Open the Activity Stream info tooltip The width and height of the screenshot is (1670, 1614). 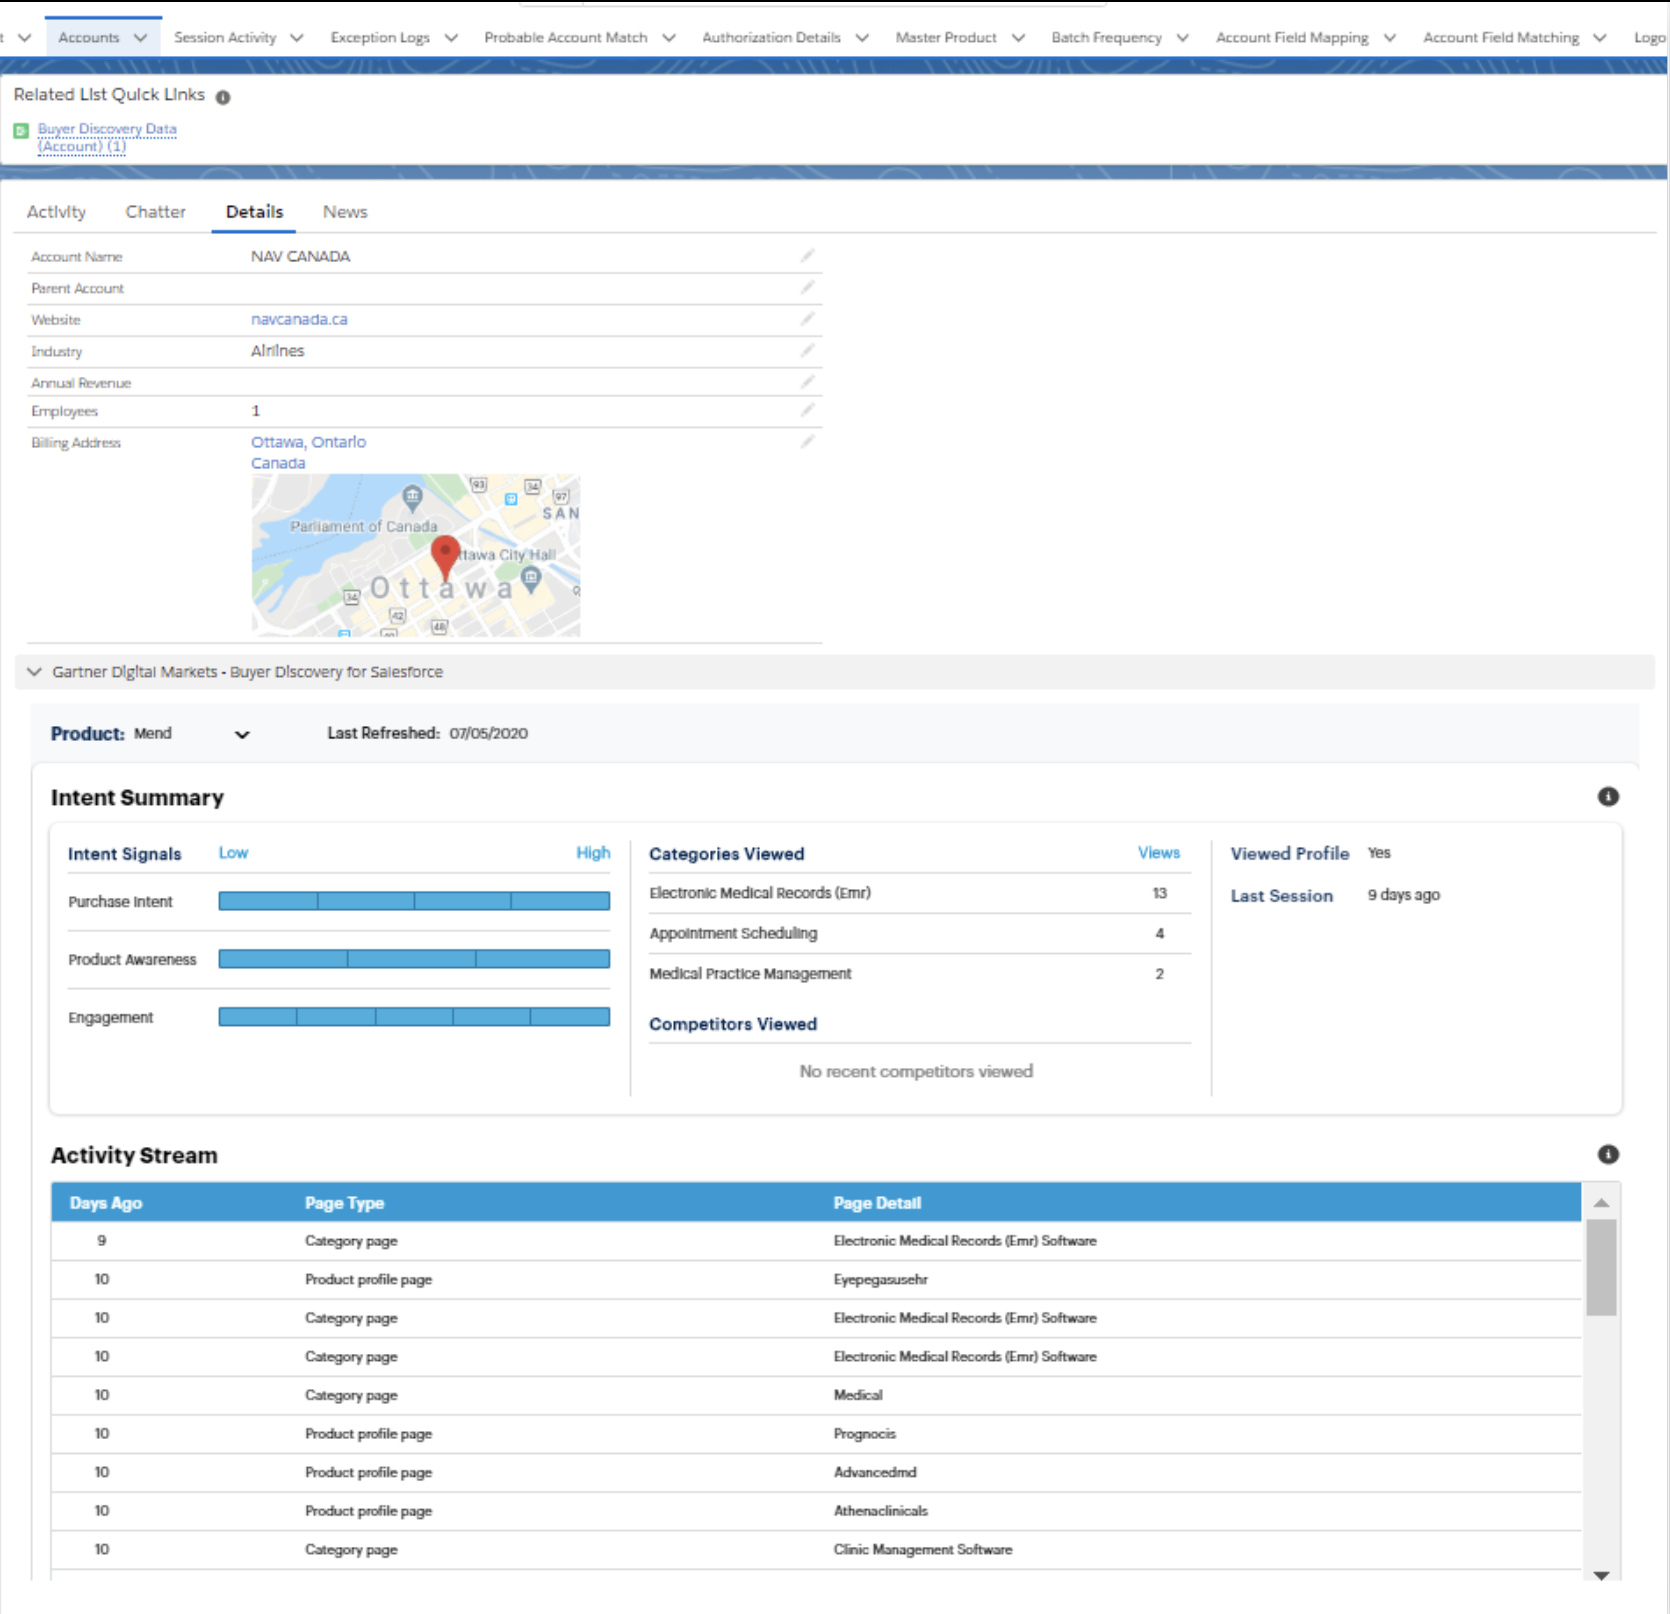pos(1608,1154)
